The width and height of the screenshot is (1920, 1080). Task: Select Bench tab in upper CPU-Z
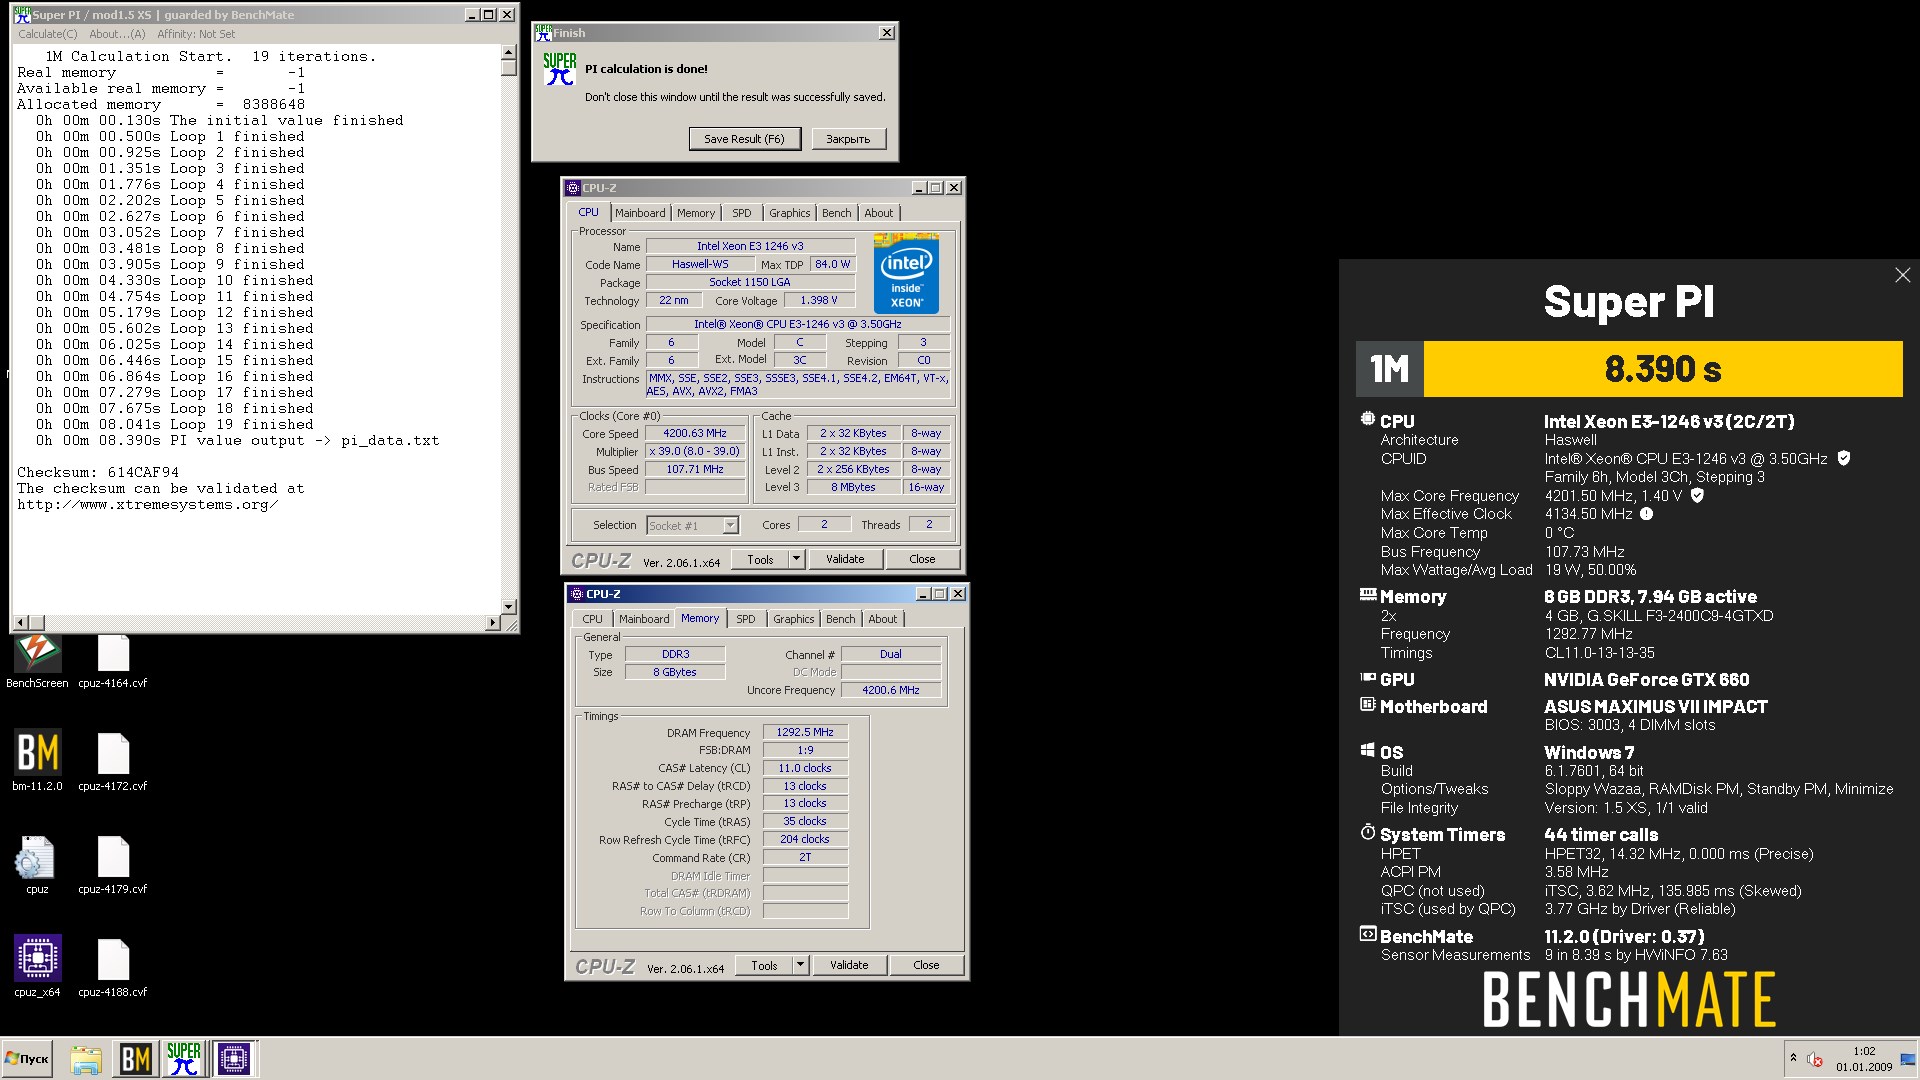[x=837, y=213]
